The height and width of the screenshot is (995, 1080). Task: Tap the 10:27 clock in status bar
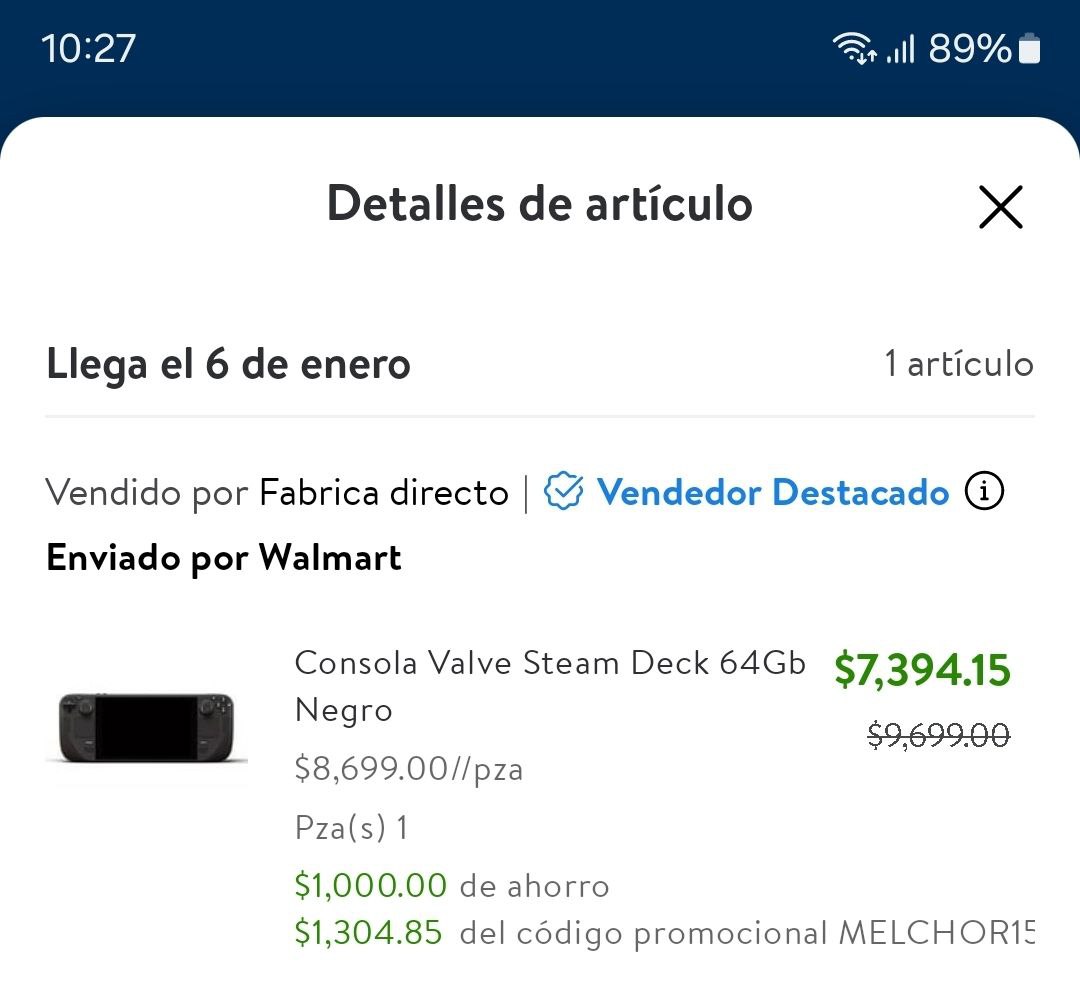point(88,49)
